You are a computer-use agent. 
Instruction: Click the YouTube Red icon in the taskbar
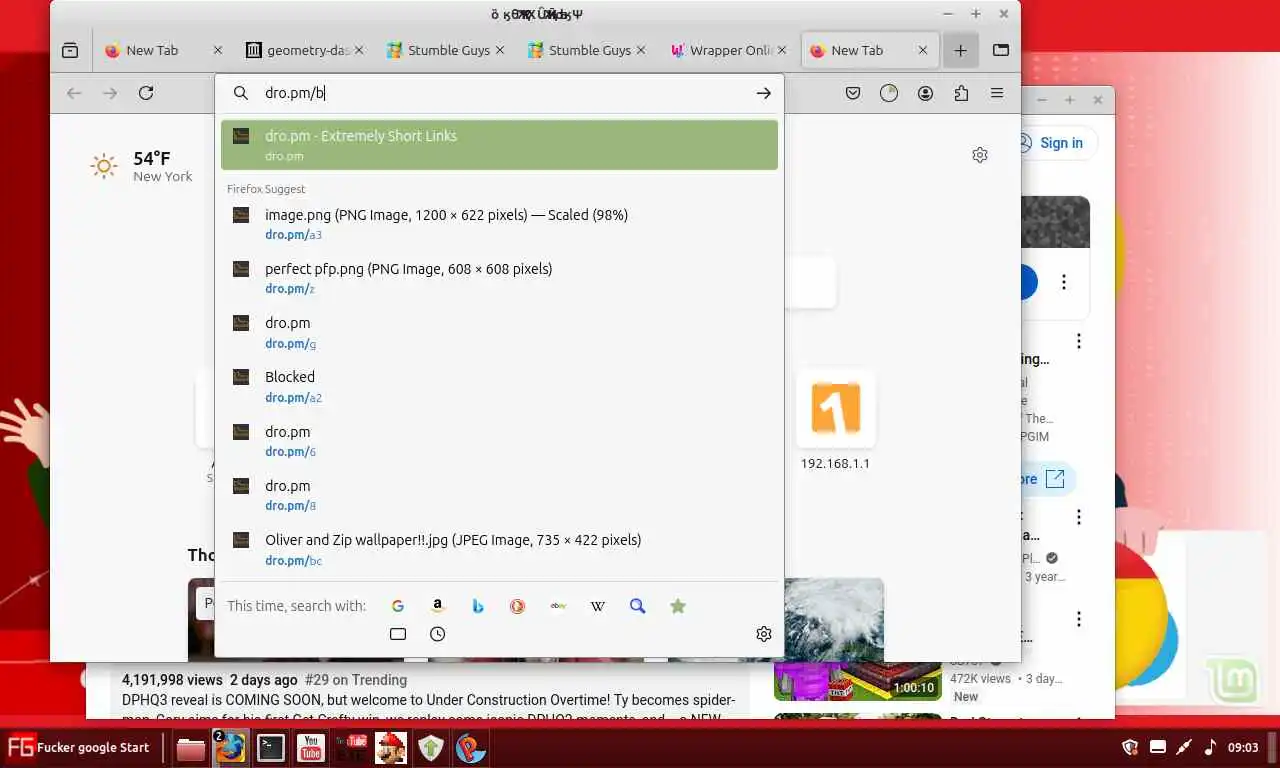coord(351,748)
